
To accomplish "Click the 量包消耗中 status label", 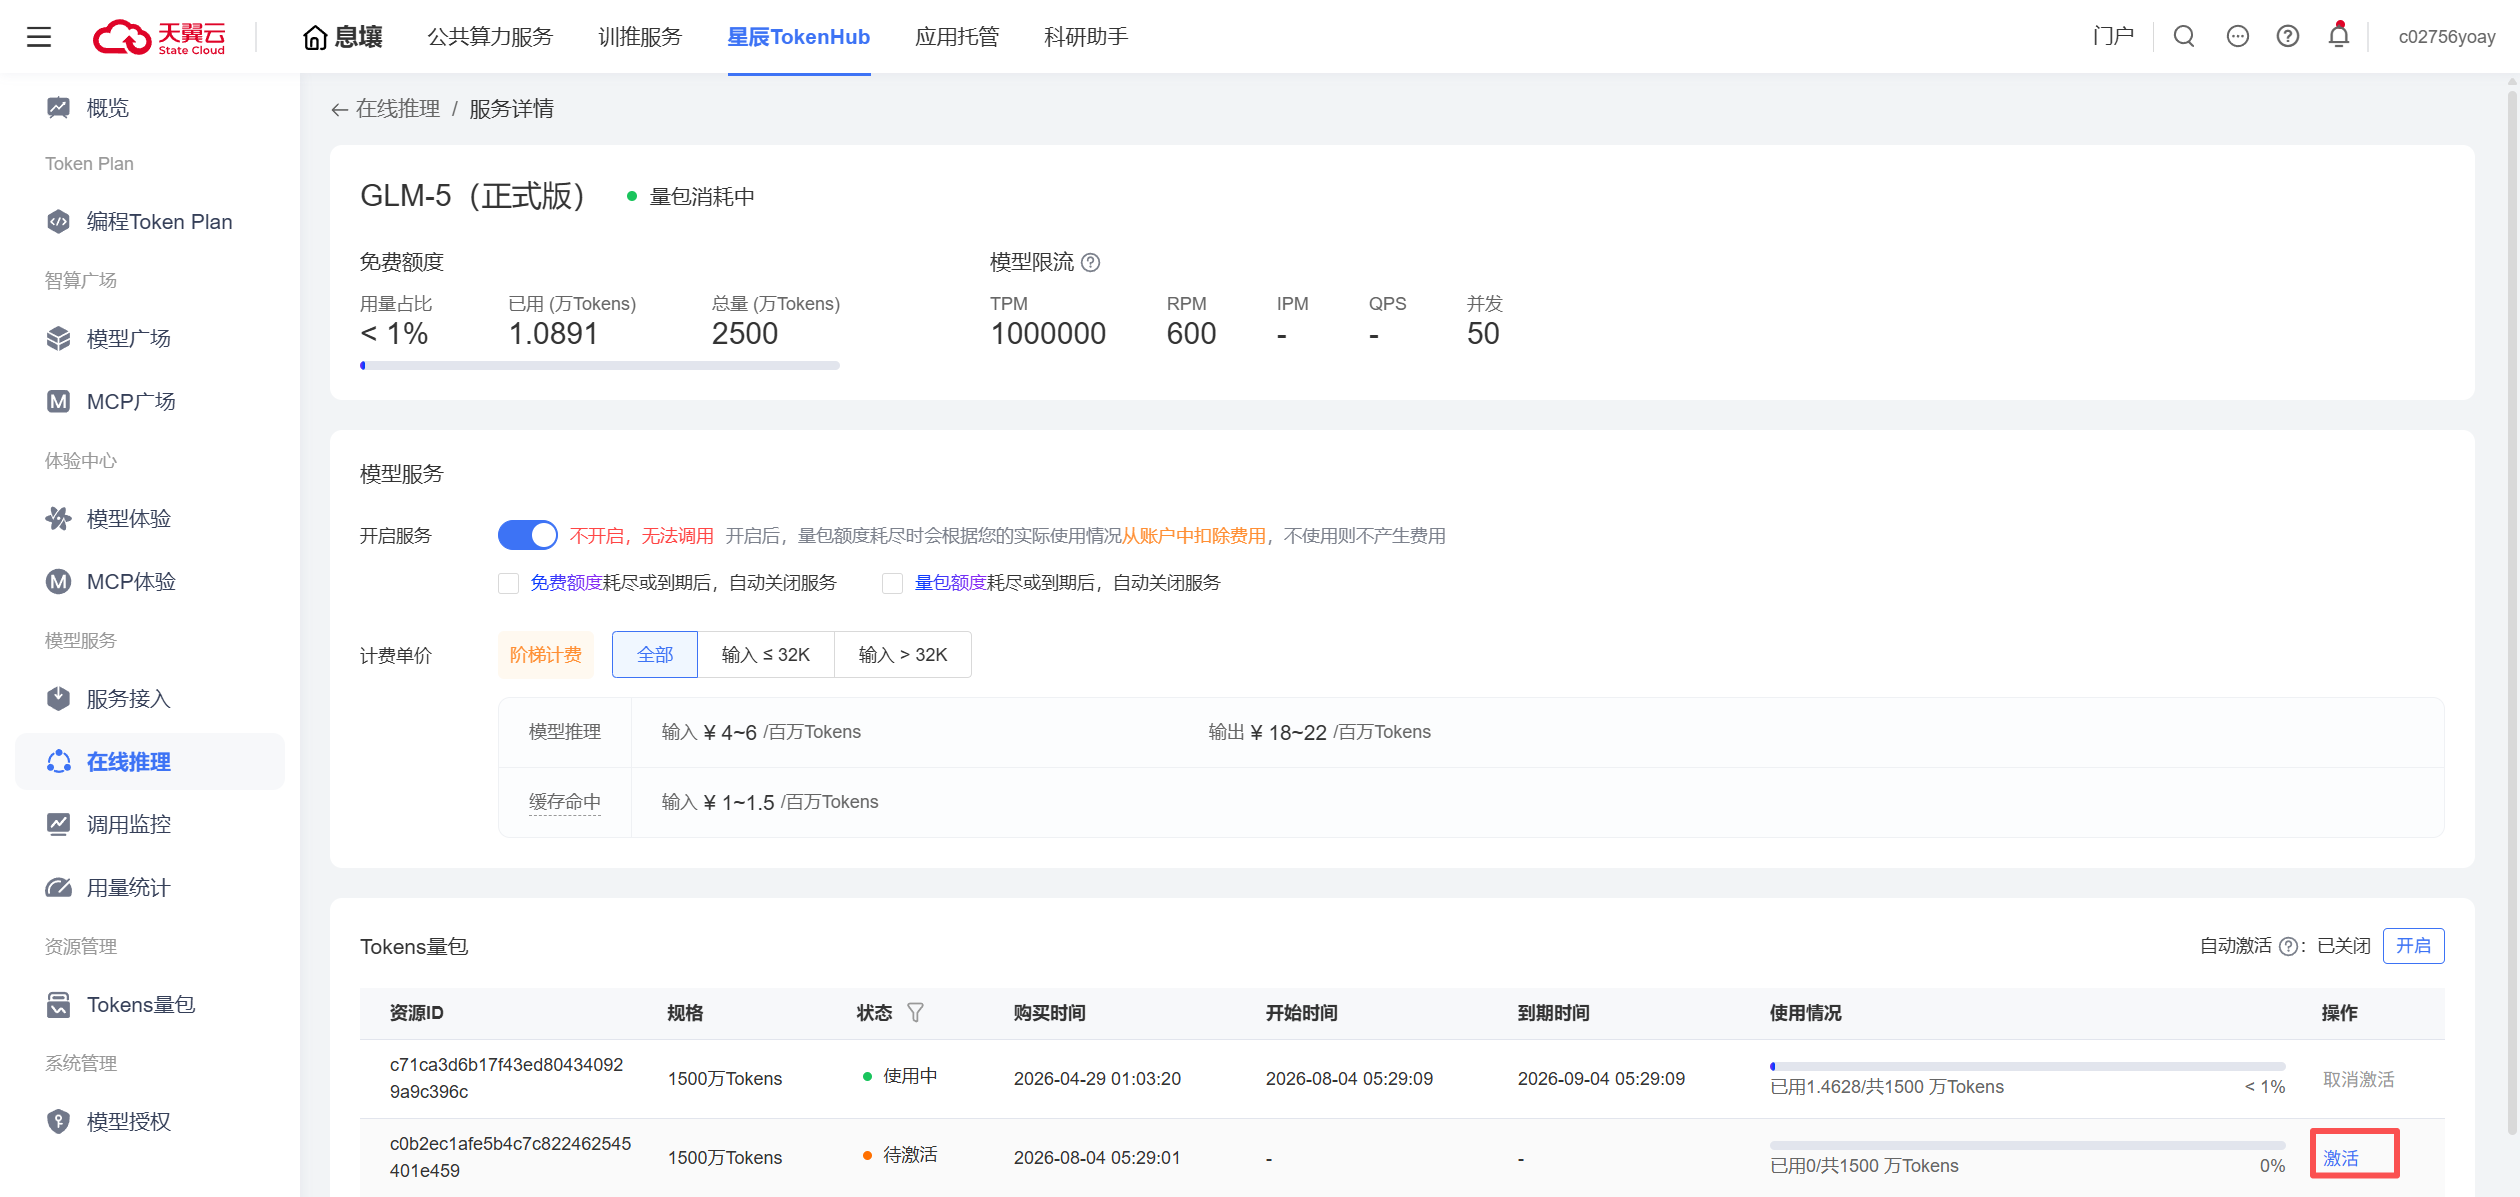I will pyautogui.click(x=702, y=197).
